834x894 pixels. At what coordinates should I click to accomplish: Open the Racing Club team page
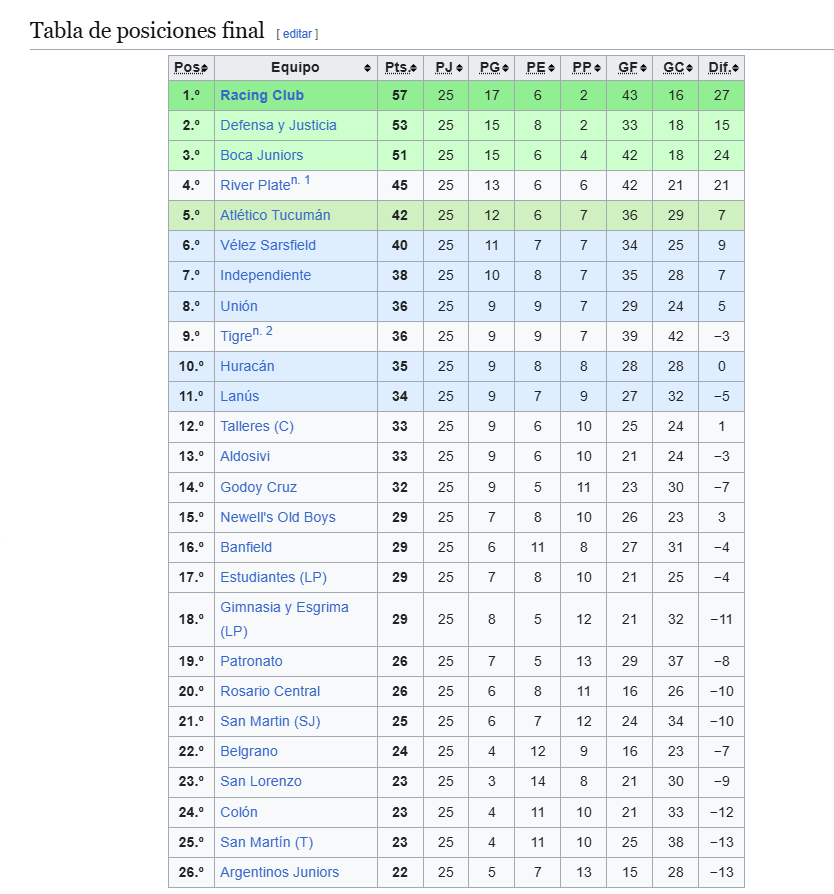(262, 95)
